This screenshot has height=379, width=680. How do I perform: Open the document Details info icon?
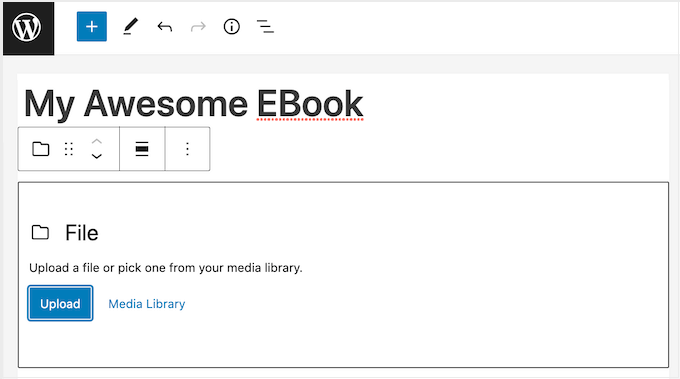pyautogui.click(x=232, y=27)
